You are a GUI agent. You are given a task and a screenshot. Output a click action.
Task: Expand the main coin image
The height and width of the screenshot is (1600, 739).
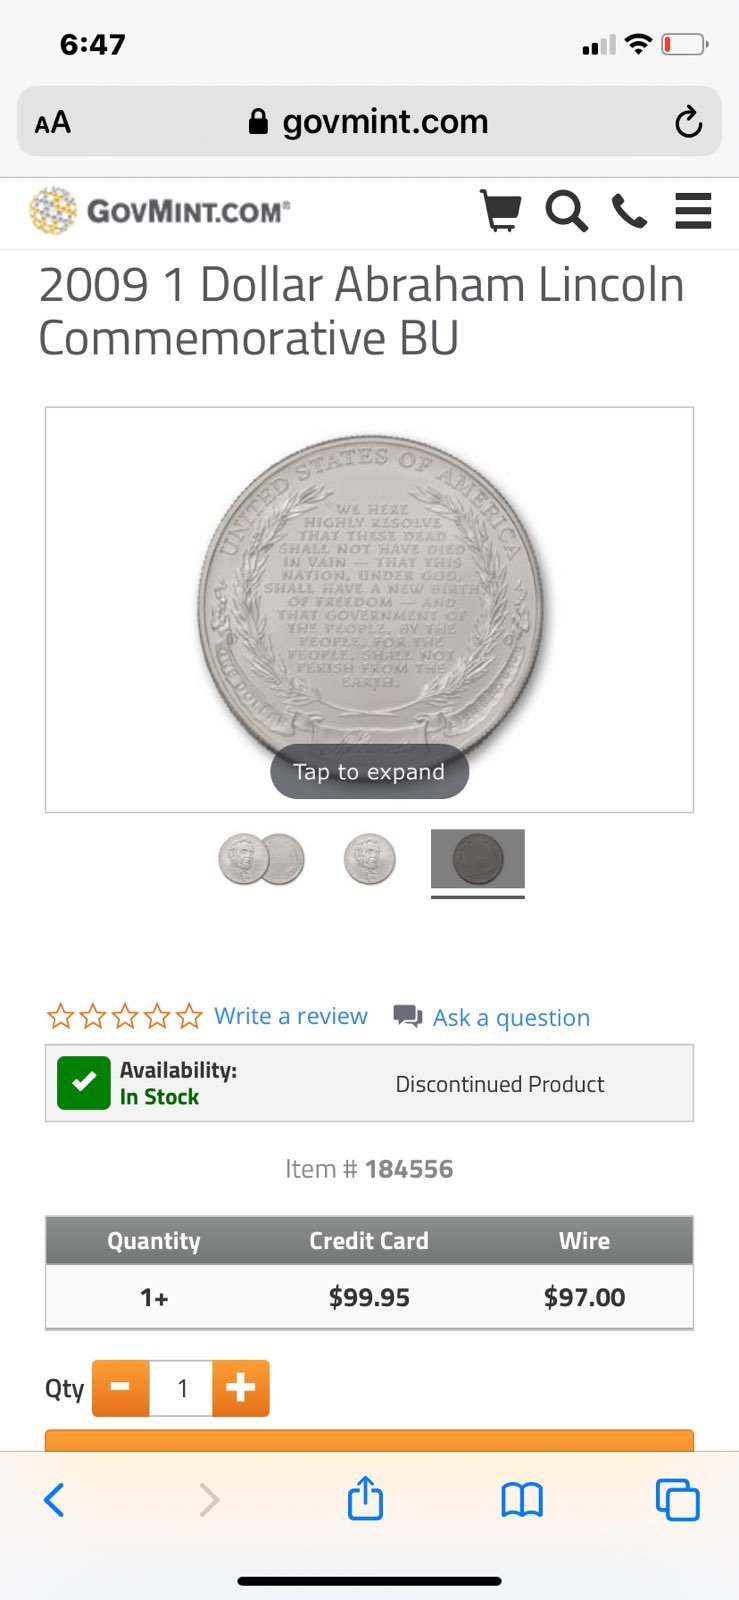(x=369, y=609)
